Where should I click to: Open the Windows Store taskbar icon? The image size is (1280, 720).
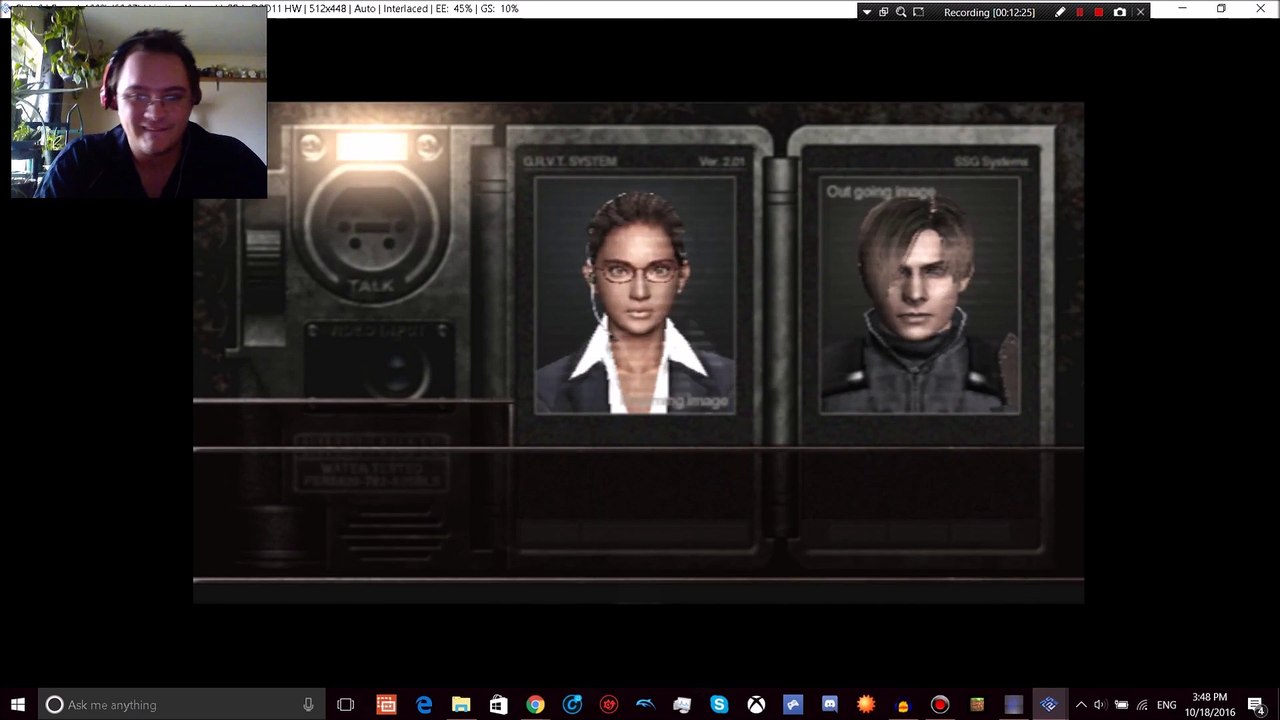tap(498, 705)
